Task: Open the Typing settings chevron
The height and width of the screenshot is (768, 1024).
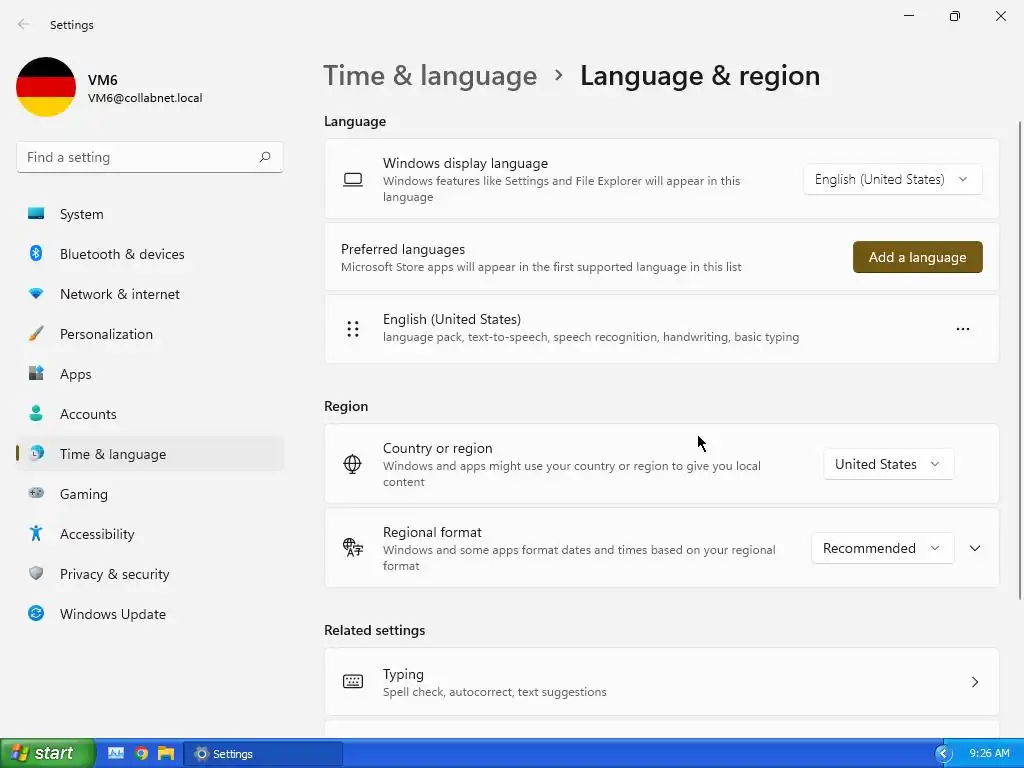Action: point(975,682)
